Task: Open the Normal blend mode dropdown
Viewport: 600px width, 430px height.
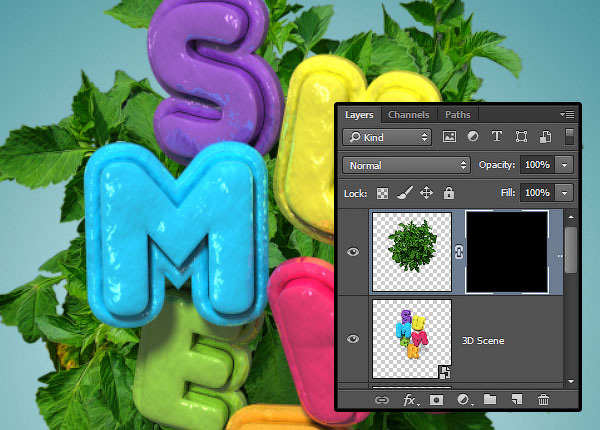Action: [x=406, y=165]
